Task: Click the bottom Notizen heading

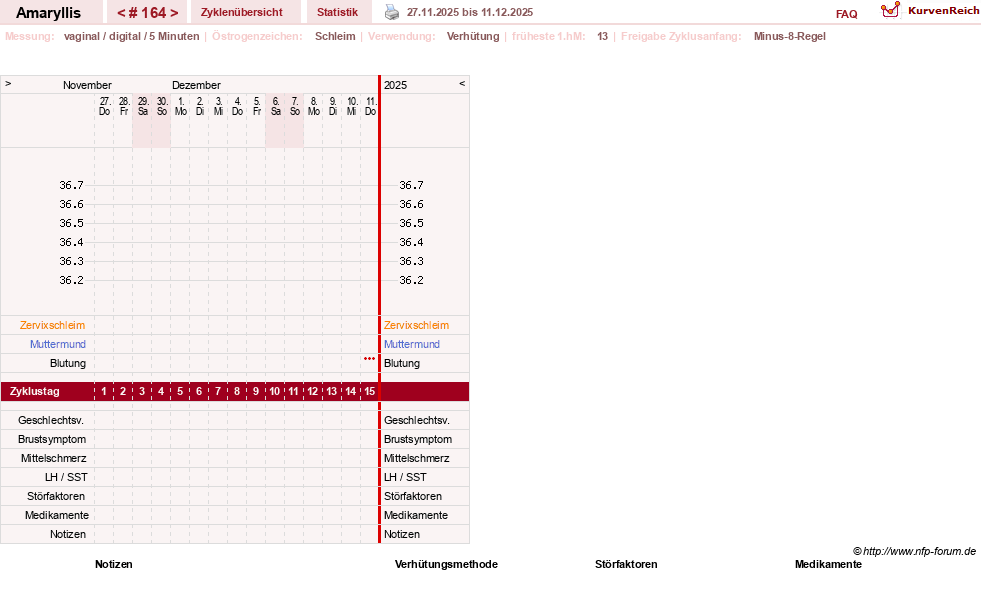Action: (113, 564)
